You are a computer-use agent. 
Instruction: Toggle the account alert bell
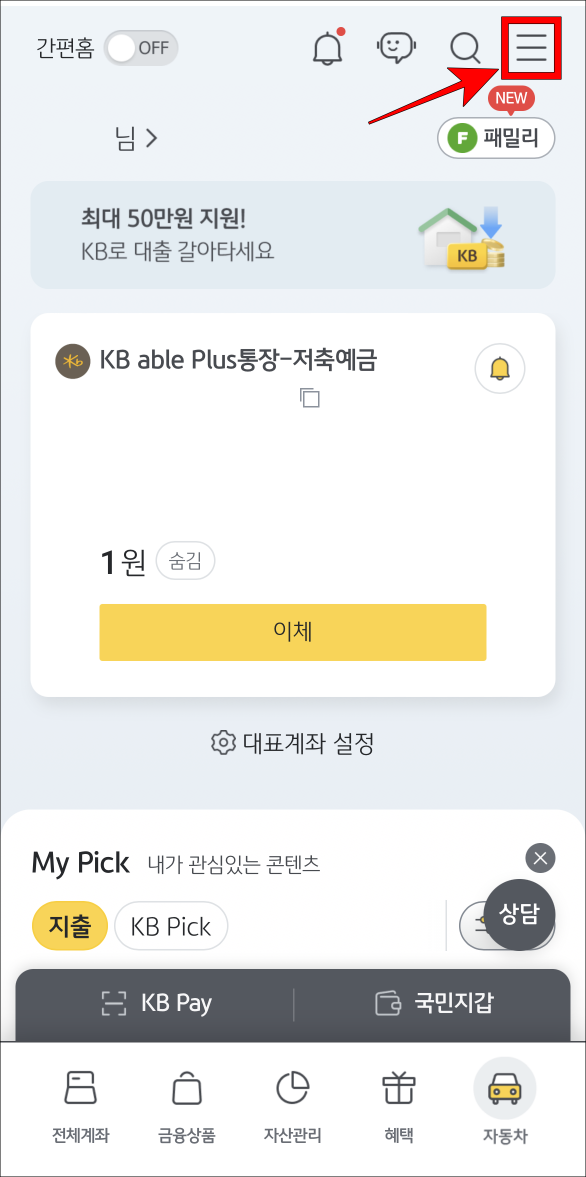tap(499, 369)
